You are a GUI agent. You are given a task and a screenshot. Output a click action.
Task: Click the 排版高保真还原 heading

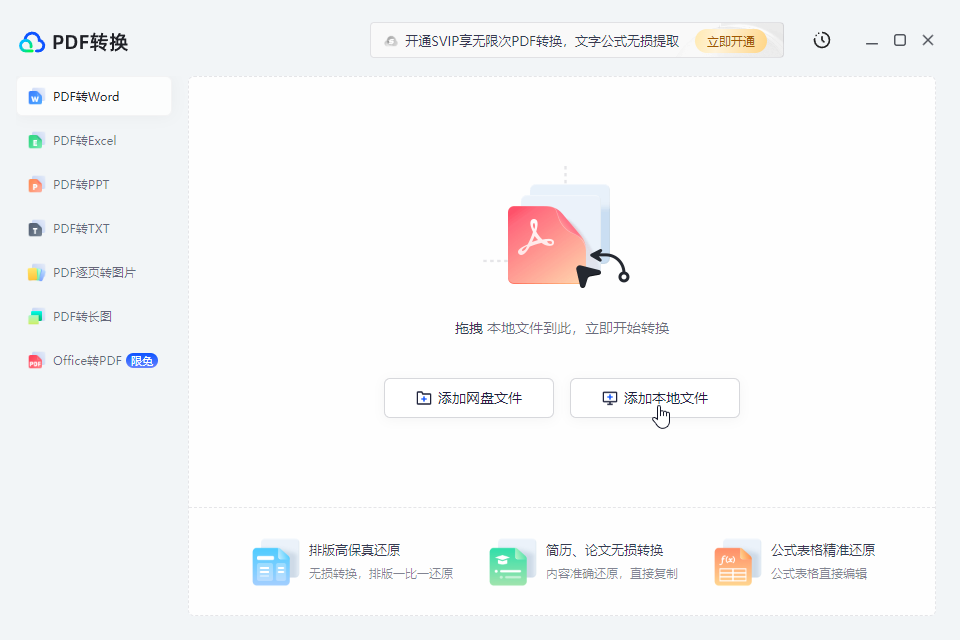[354, 550]
